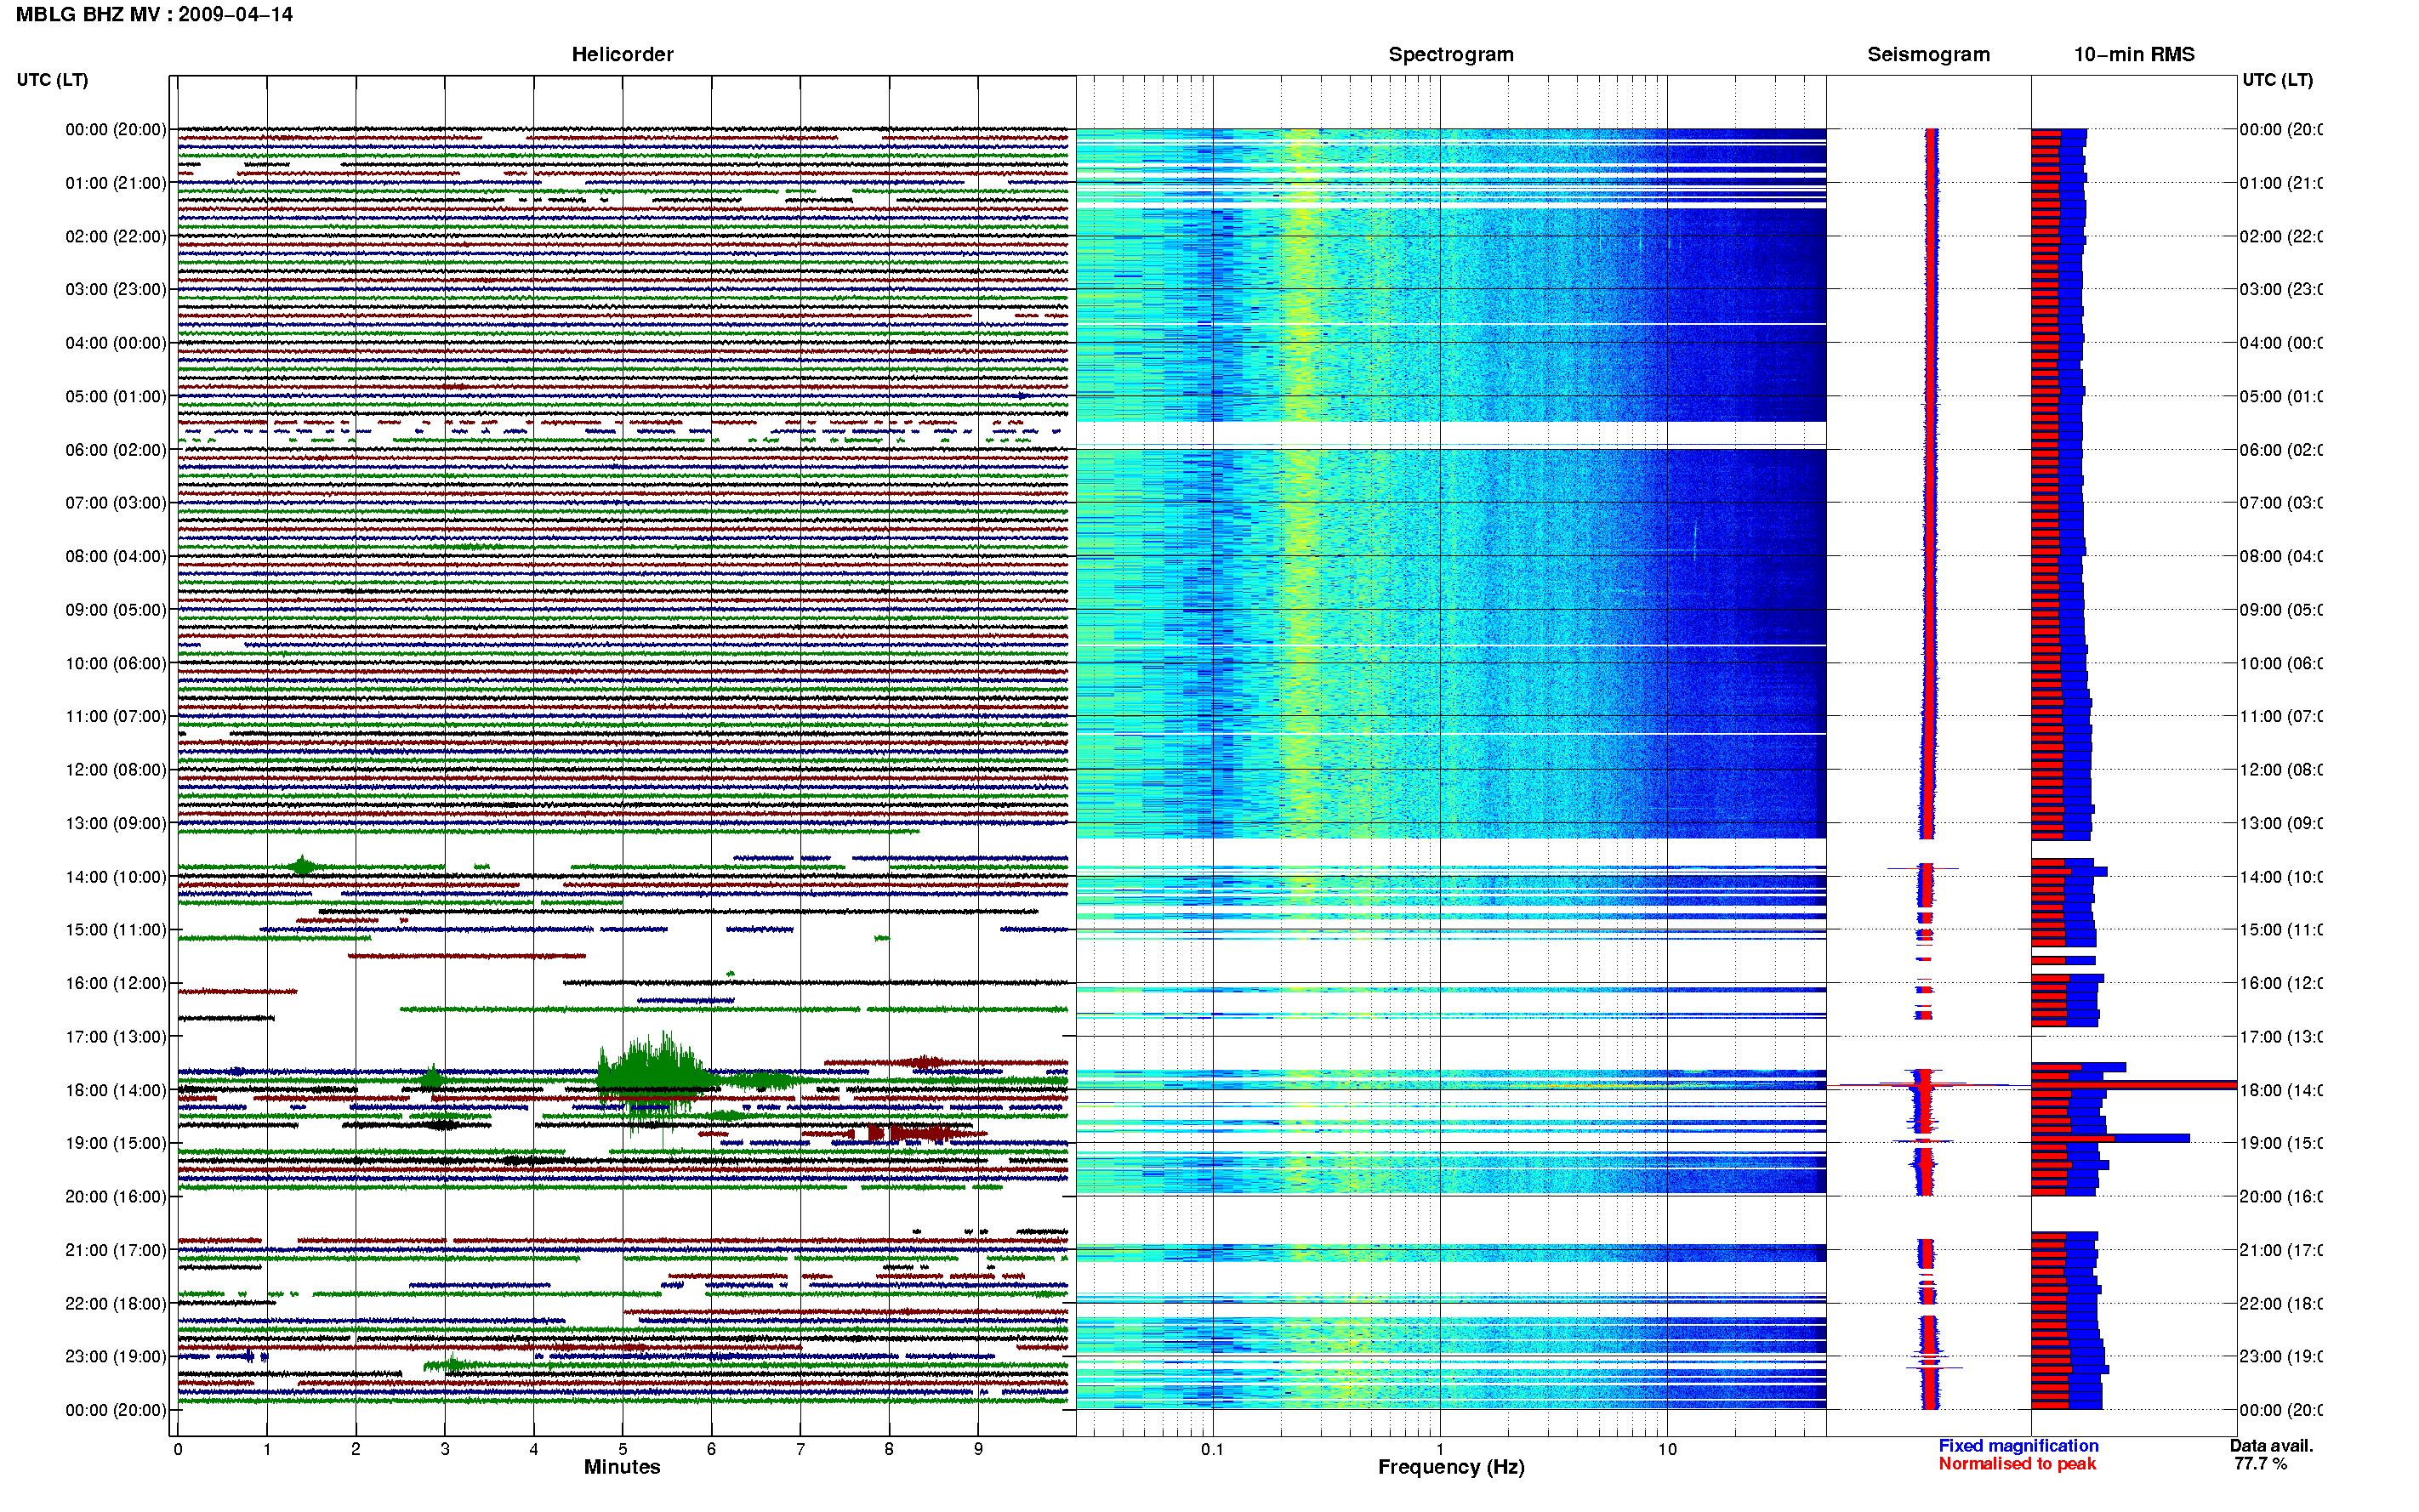This screenshot has width=2419, height=1512.
Task: Click the left '23:00 (19:00)' time label
Action: [x=116, y=1357]
